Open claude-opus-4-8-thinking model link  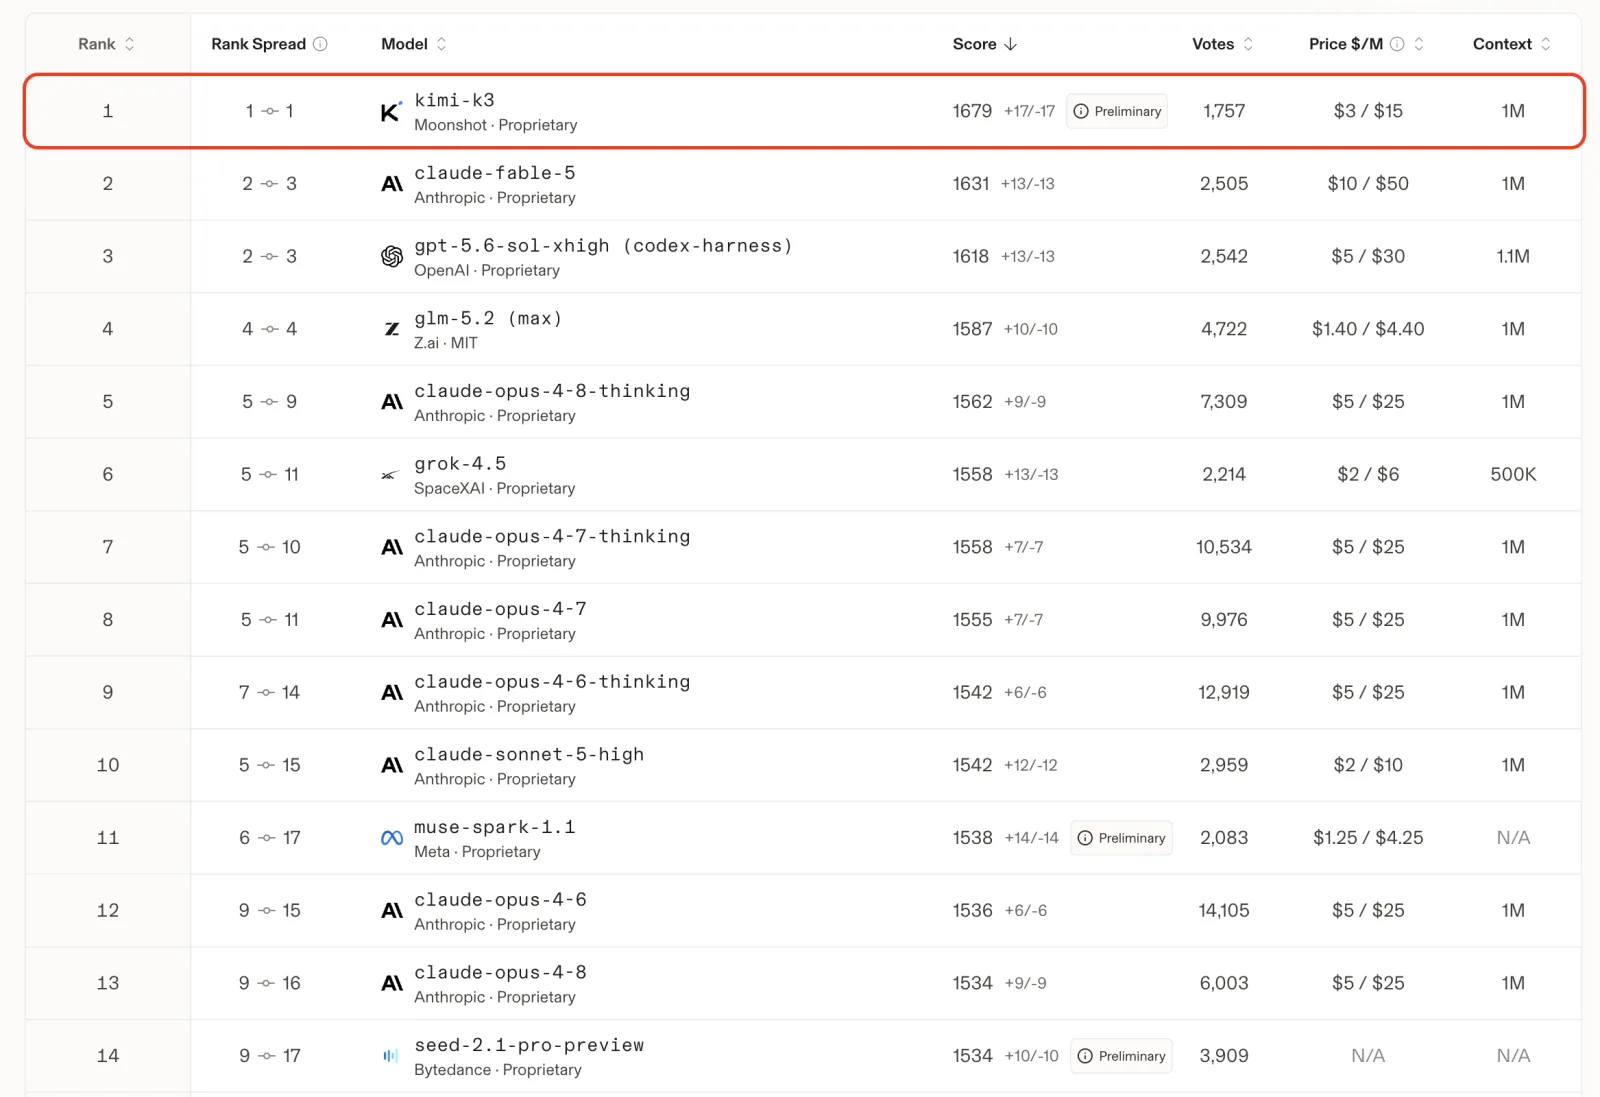click(552, 391)
